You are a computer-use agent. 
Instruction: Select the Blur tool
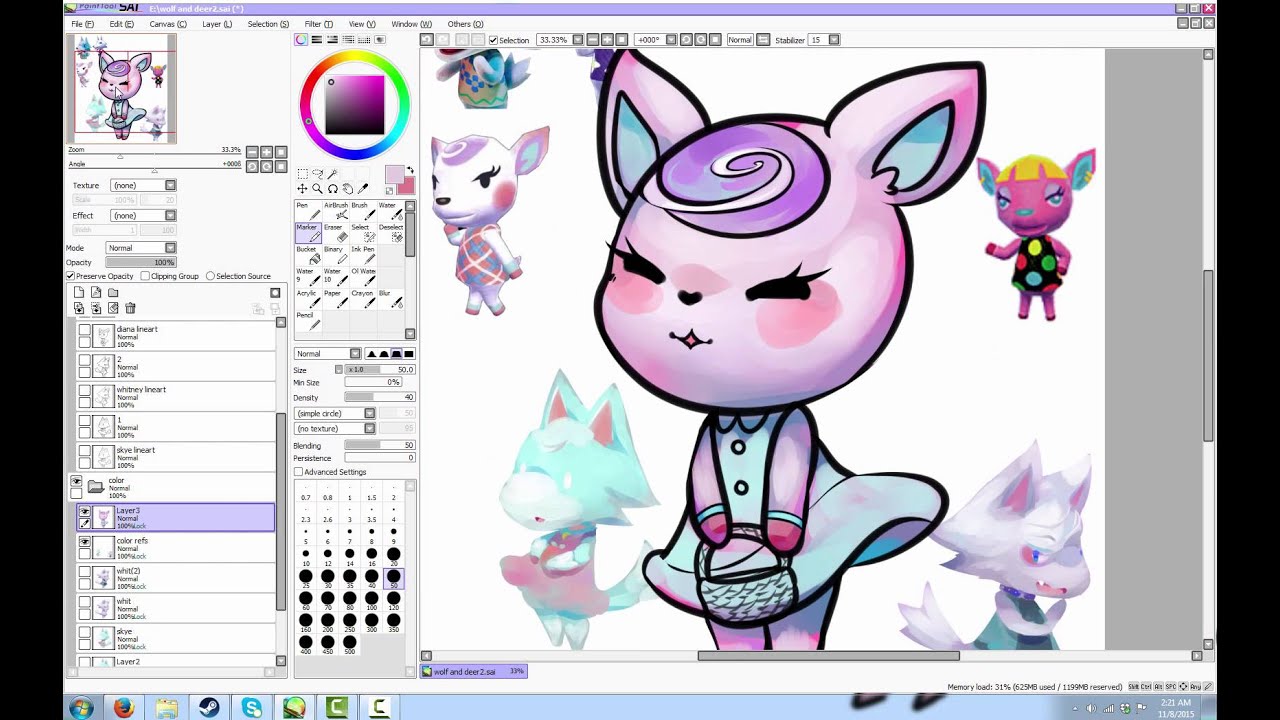390,298
